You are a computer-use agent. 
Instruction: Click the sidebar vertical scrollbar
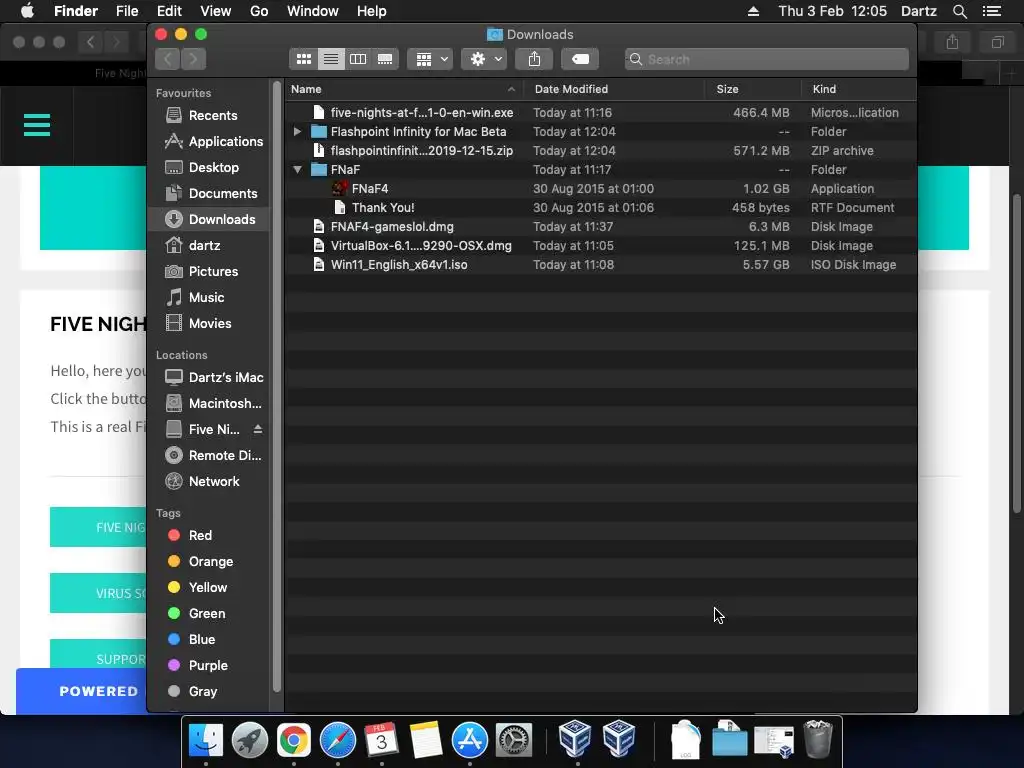276,388
